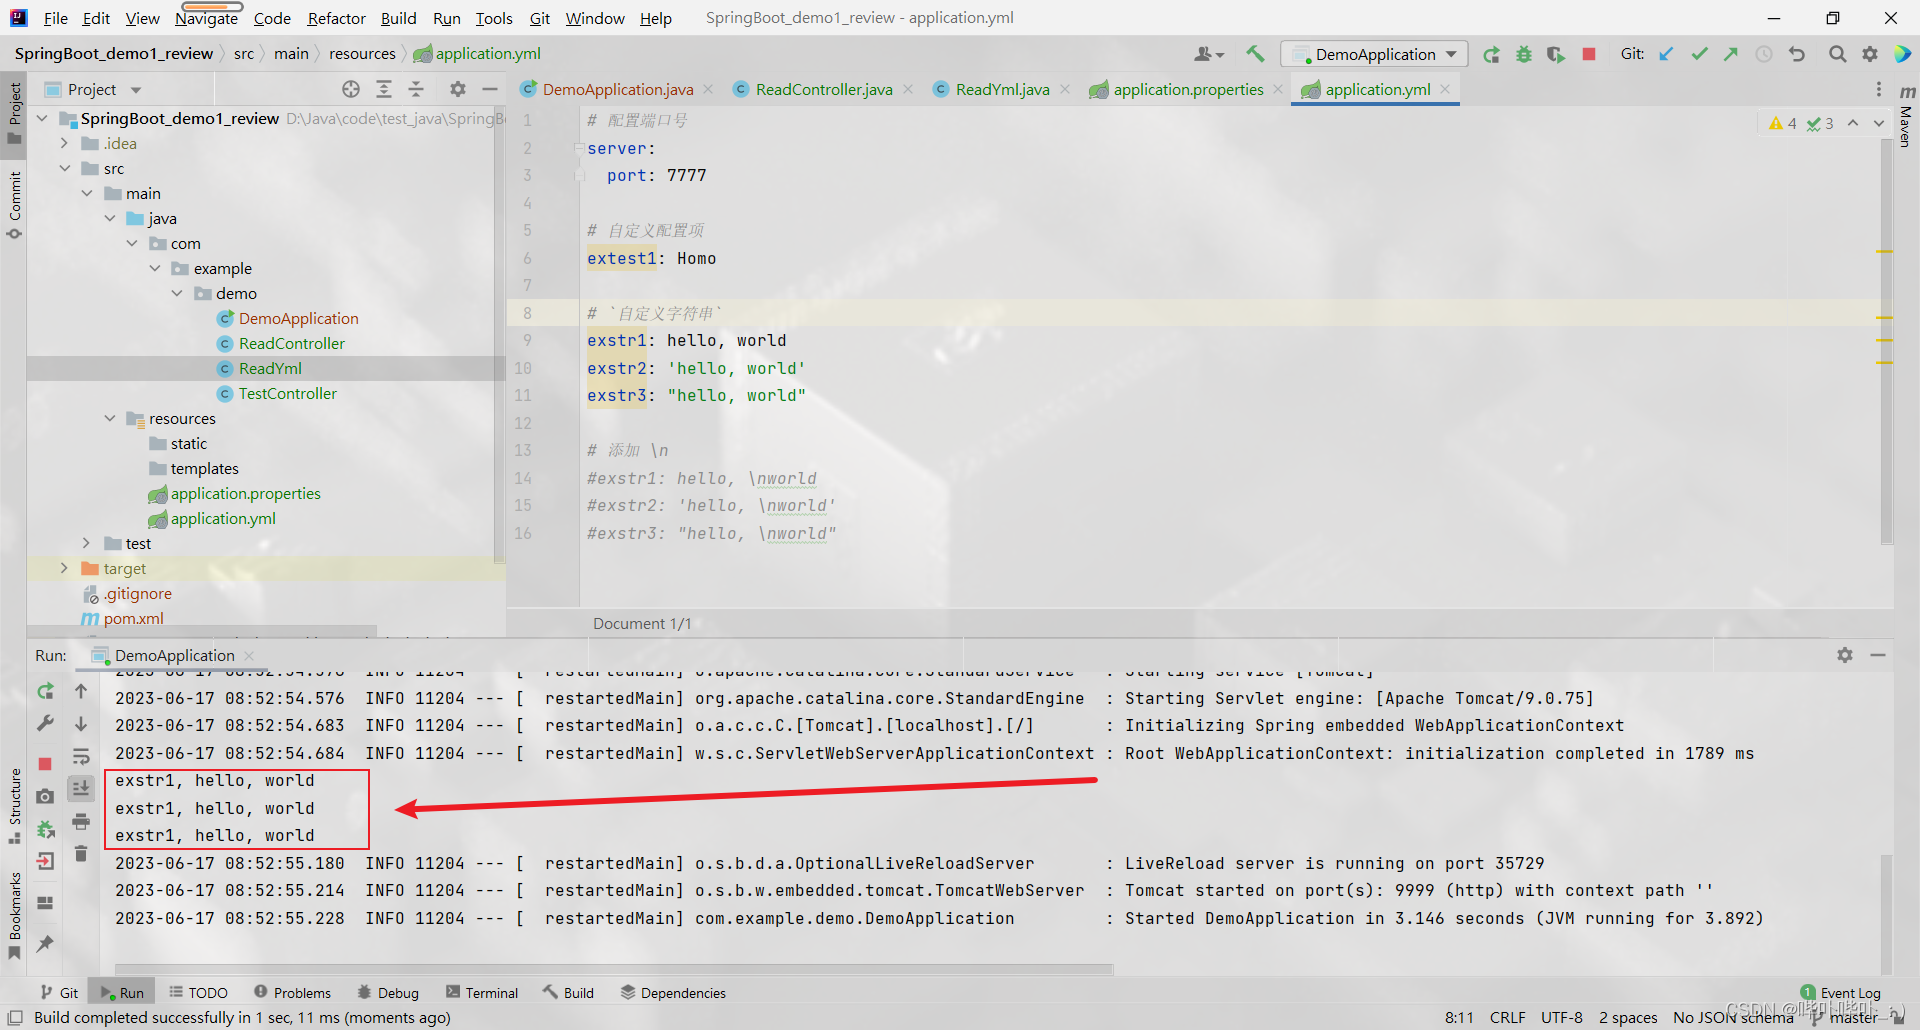
Task: Toggle the Commit tool window stripe
Action: [14, 205]
